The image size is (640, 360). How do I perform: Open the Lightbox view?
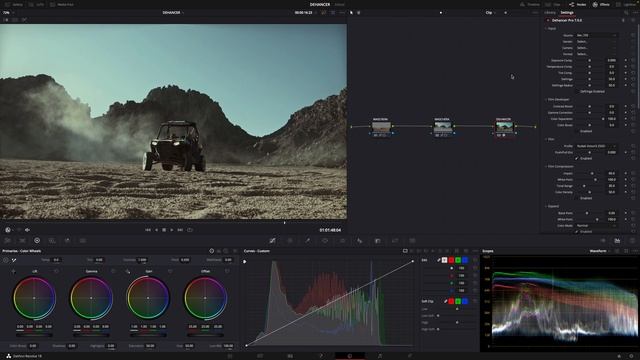[x=627, y=4]
